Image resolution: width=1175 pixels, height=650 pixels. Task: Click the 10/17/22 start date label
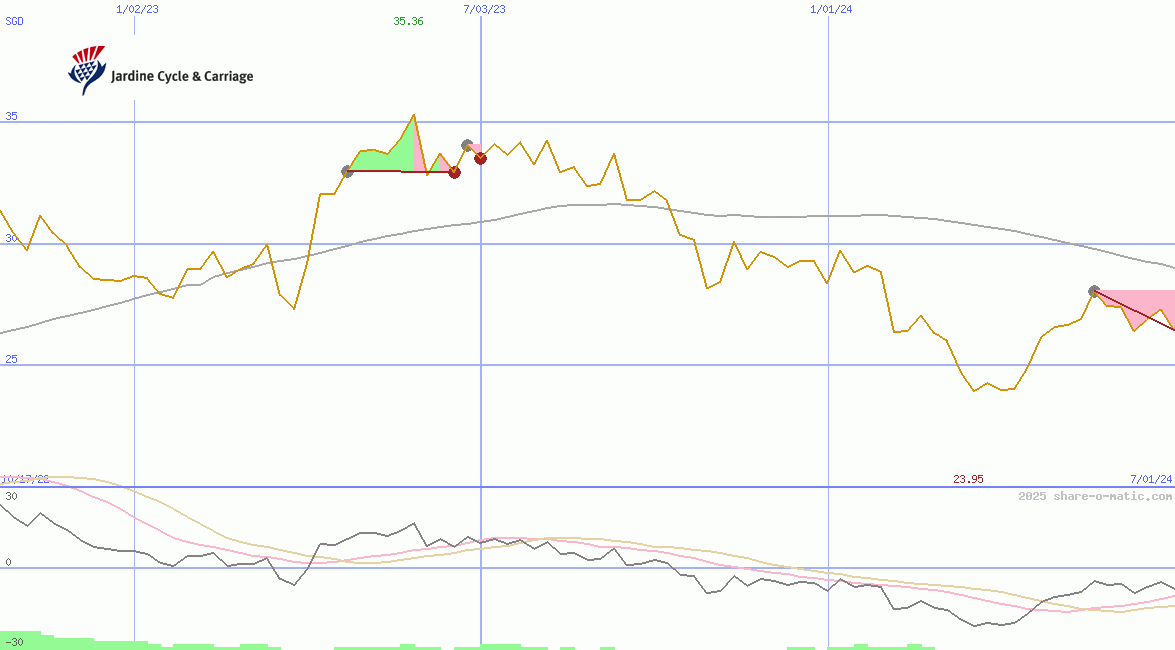24,479
